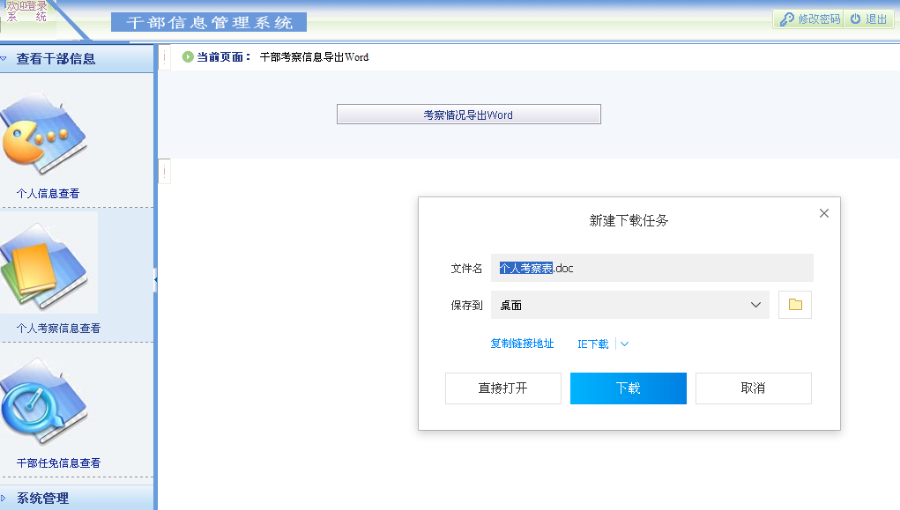Click the 文件名 input field

[652, 268]
